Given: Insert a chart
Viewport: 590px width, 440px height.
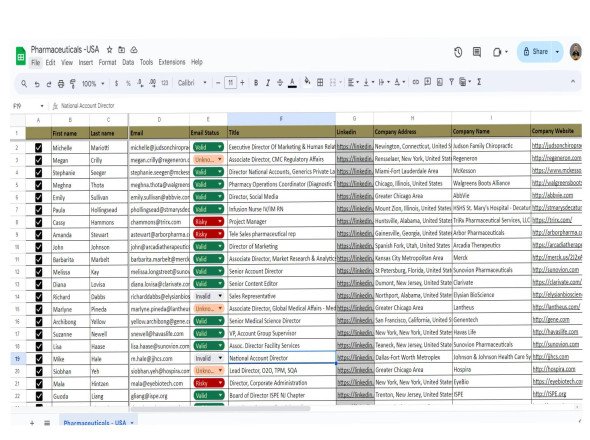Looking at the screenshot, I should [x=439, y=82].
